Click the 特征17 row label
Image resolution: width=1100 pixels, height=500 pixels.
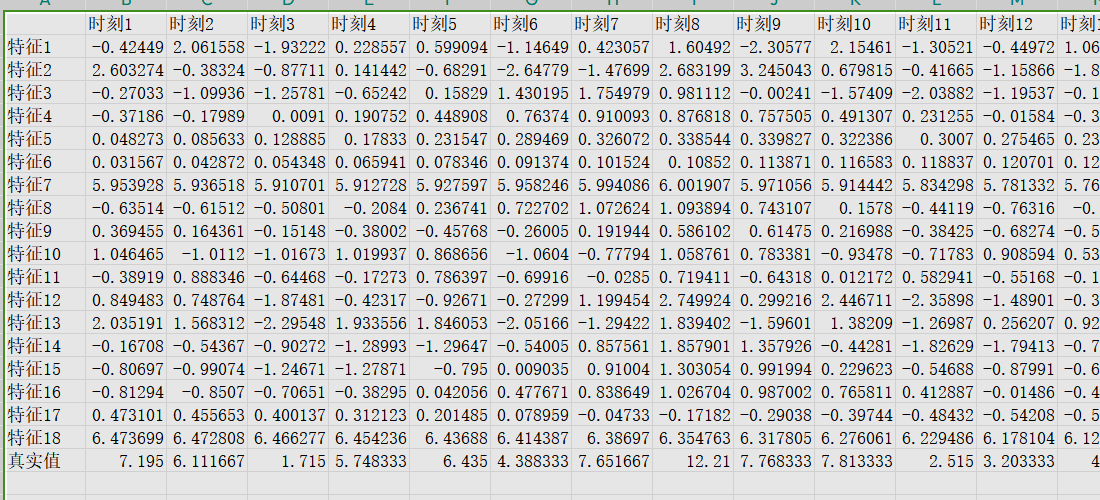[x=45, y=415]
